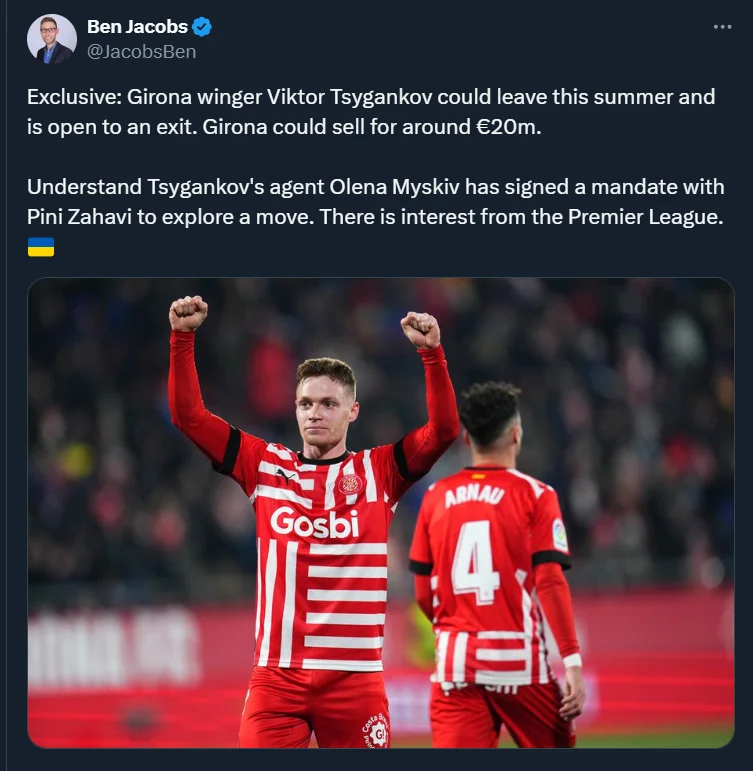
Task: Click the blue verified checkmark badge
Action: [x=201, y=27]
